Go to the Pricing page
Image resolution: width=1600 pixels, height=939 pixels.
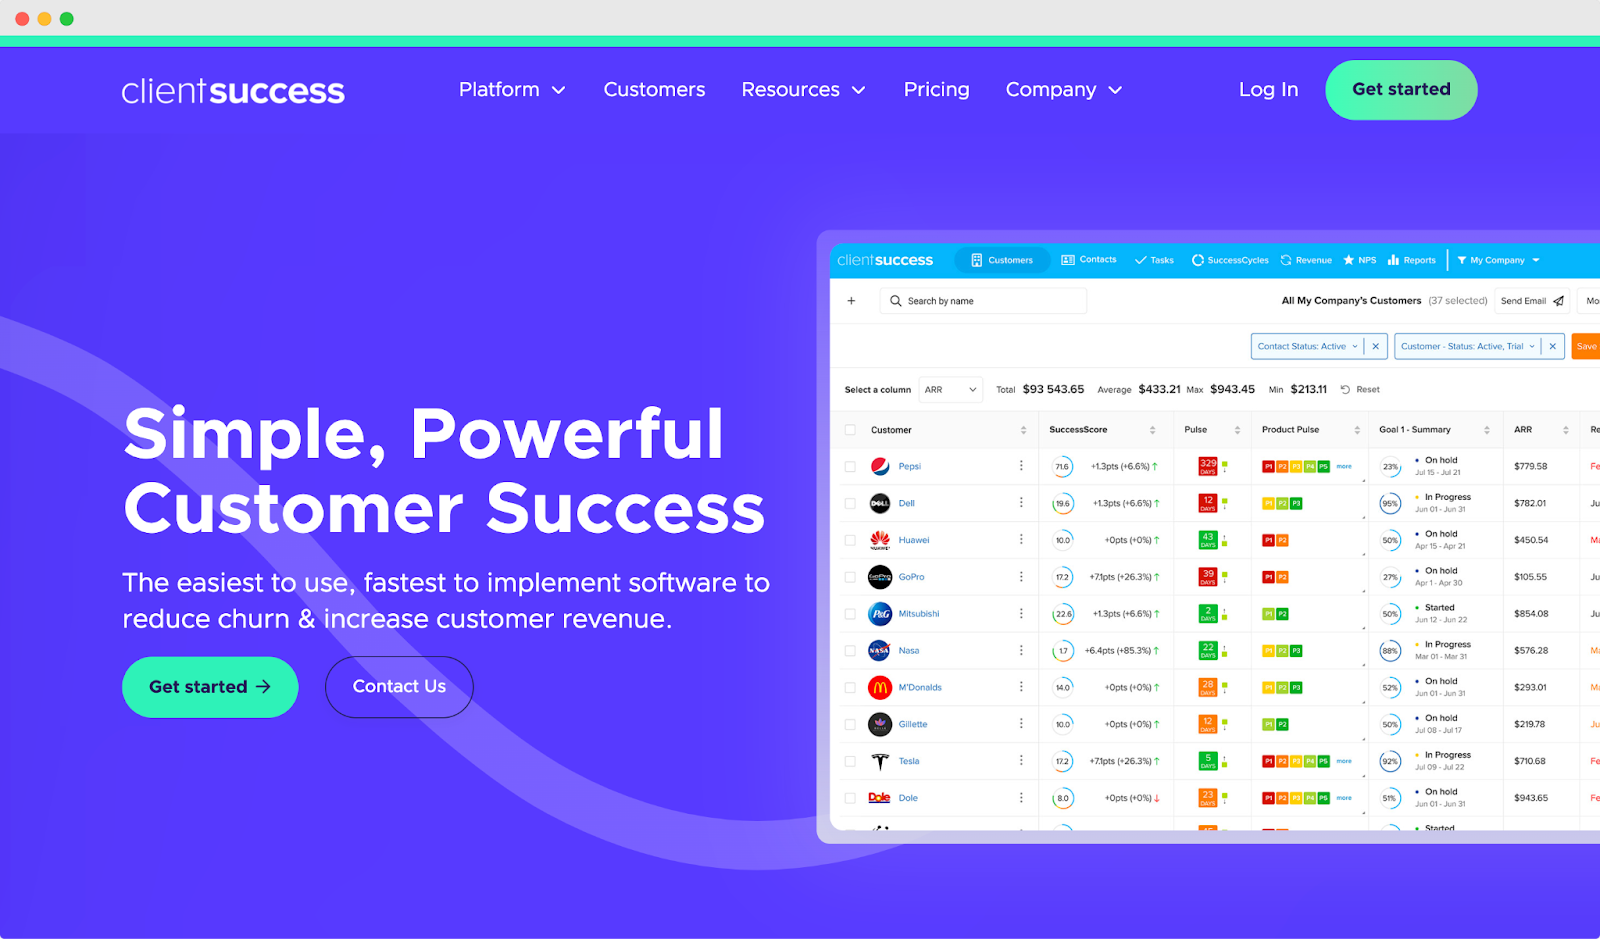(936, 90)
